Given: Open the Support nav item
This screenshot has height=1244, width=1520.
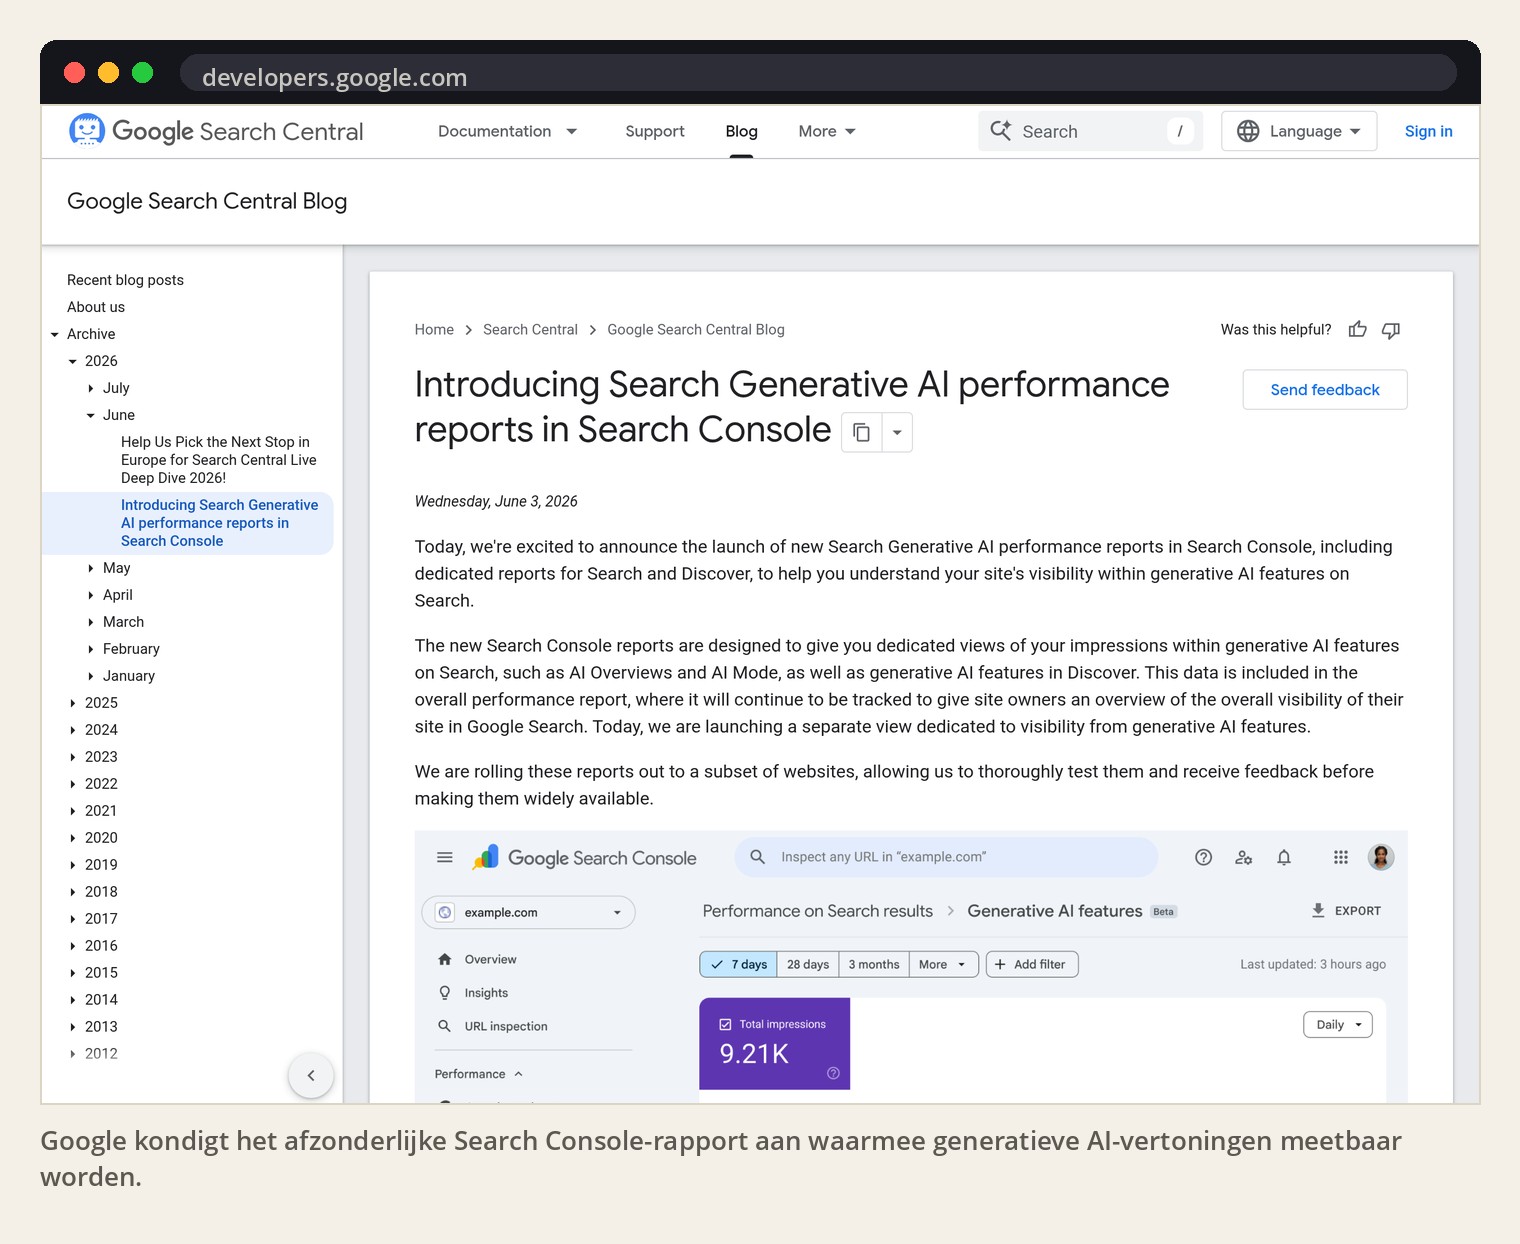Looking at the screenshot, I should pyautogui.click(x=655, y=131).
